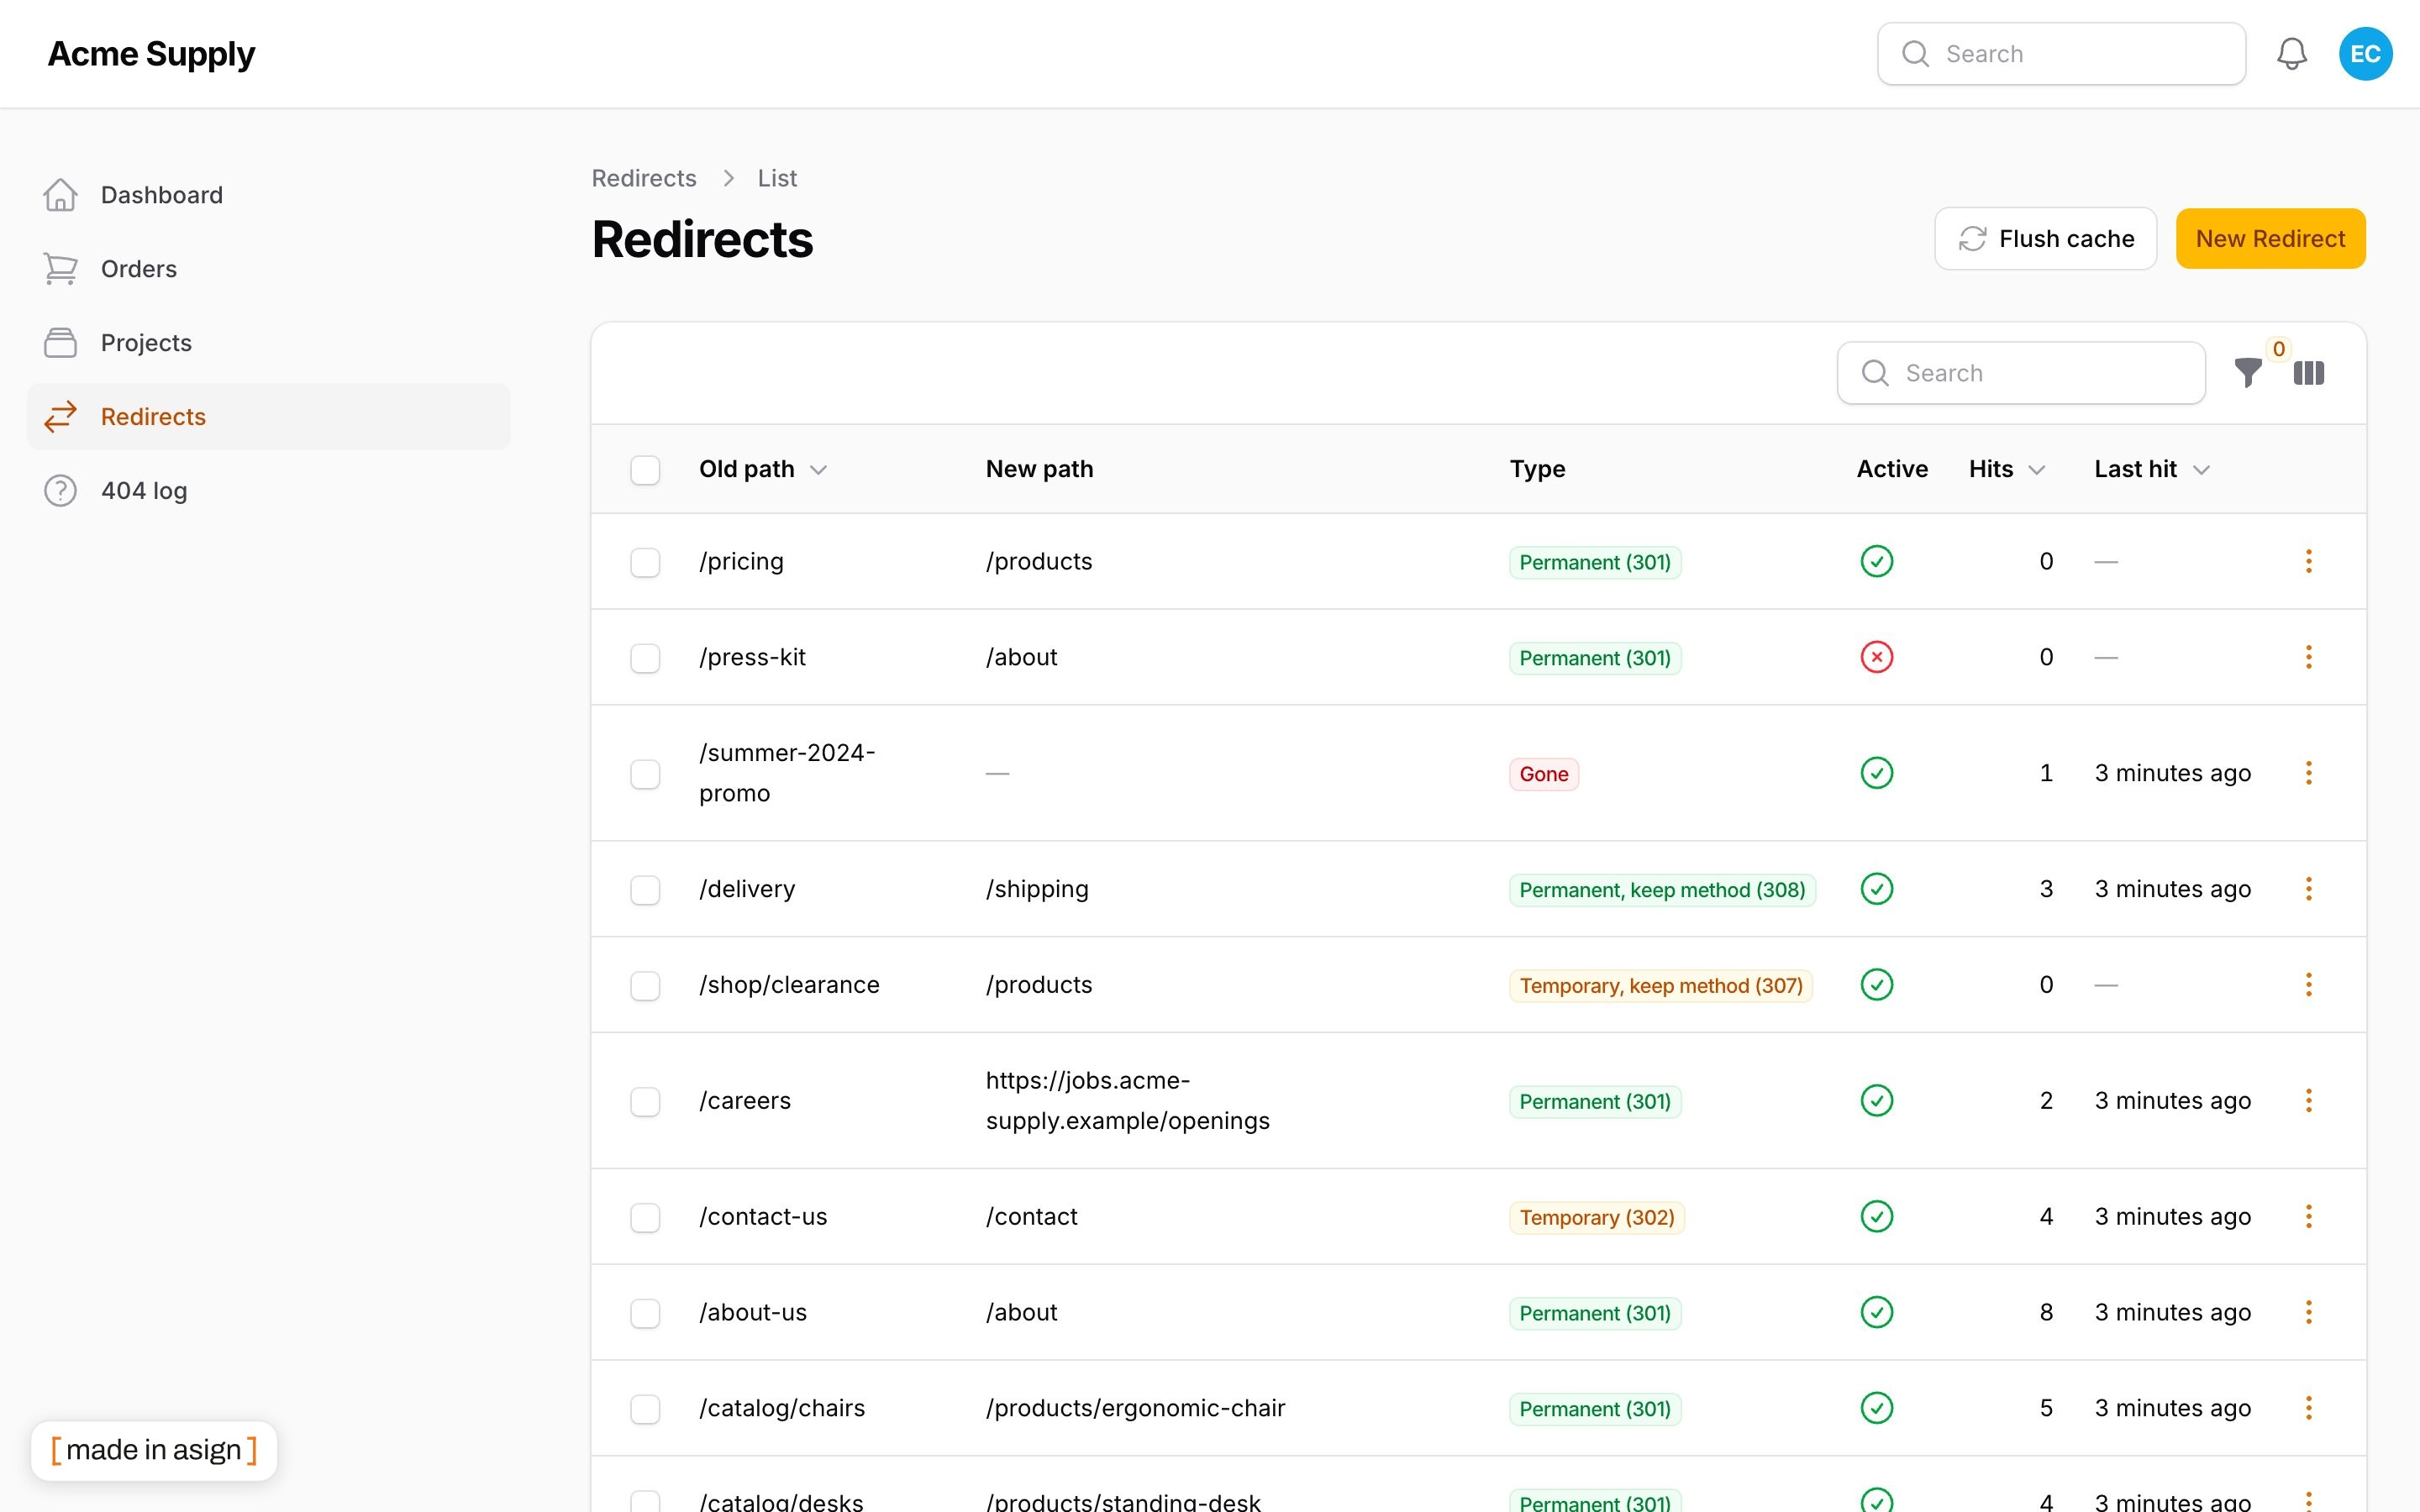Open row actions for /careers

pos(2308,1101)
